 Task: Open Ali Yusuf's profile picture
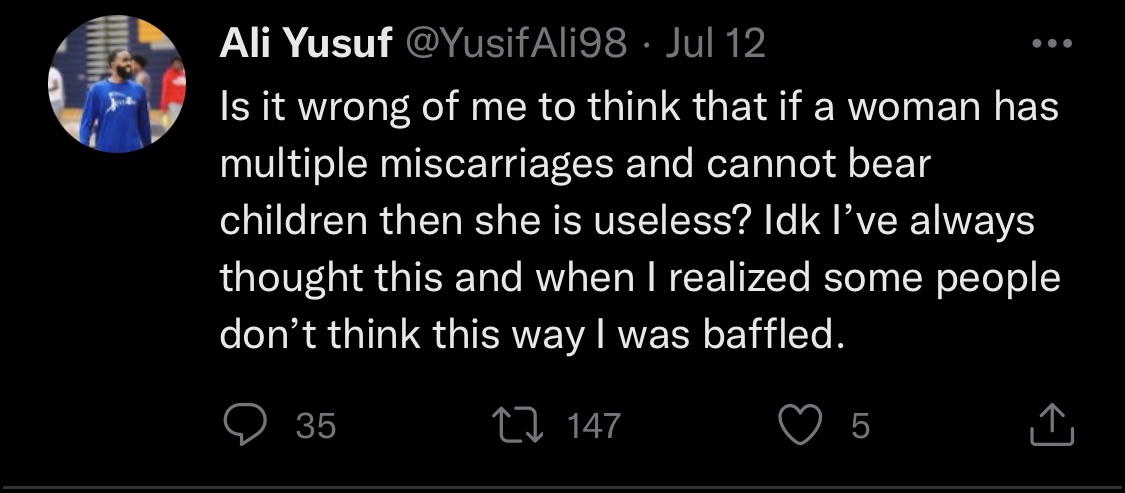click(117, 84)
